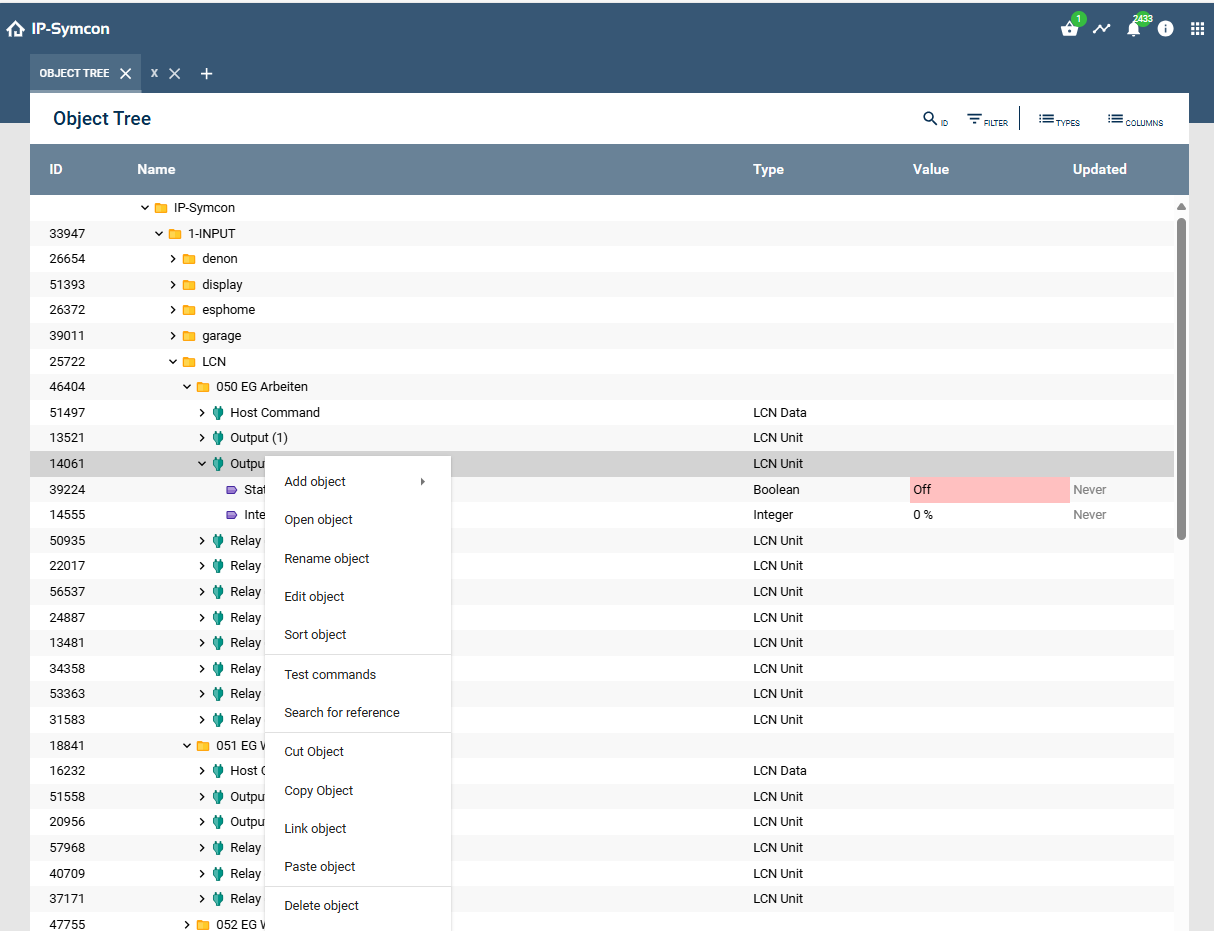Add a new tab with plus icon
Image resolution: width=1214 pixels, height=931 pixels.
(x=206, y=73)
